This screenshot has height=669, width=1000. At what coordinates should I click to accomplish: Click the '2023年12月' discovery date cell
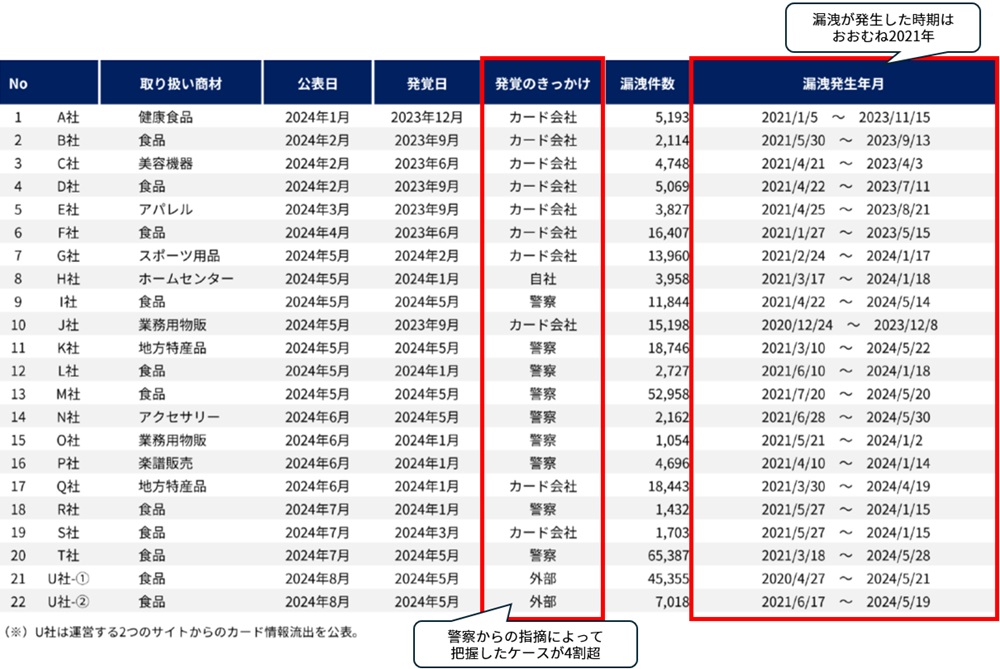point(427,117)
